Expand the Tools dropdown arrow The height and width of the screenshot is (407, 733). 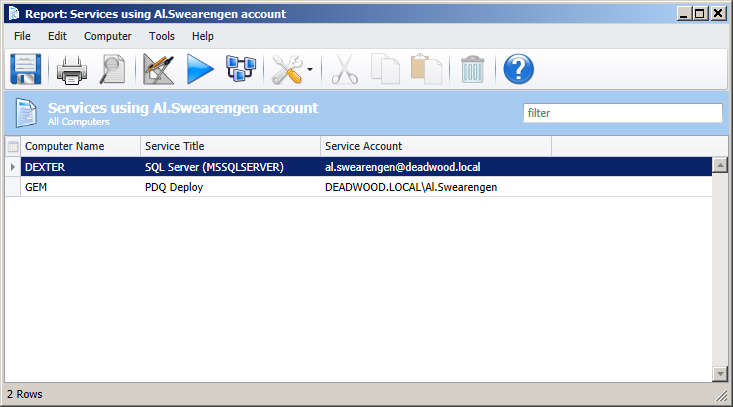pyautogui.click(x=310, y=70)
